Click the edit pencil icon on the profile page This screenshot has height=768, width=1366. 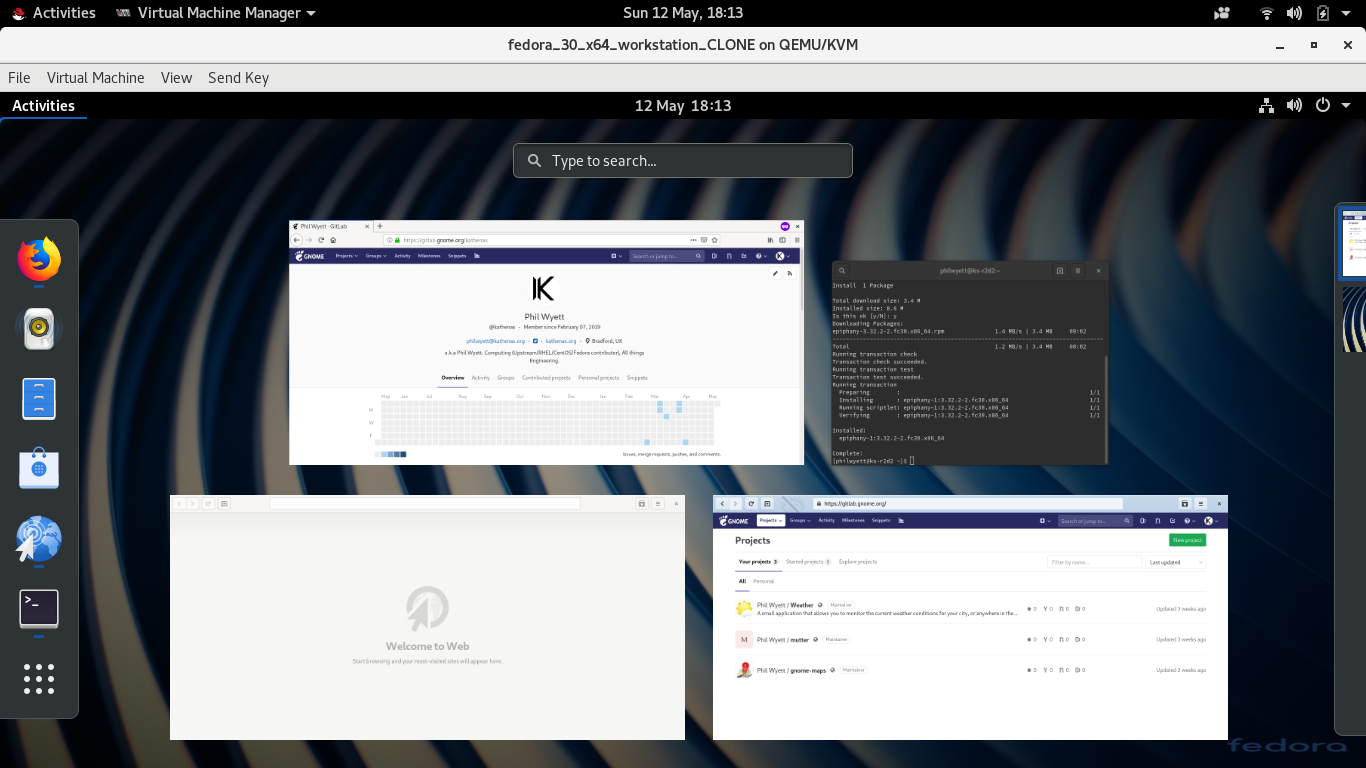tap(775, 273)
